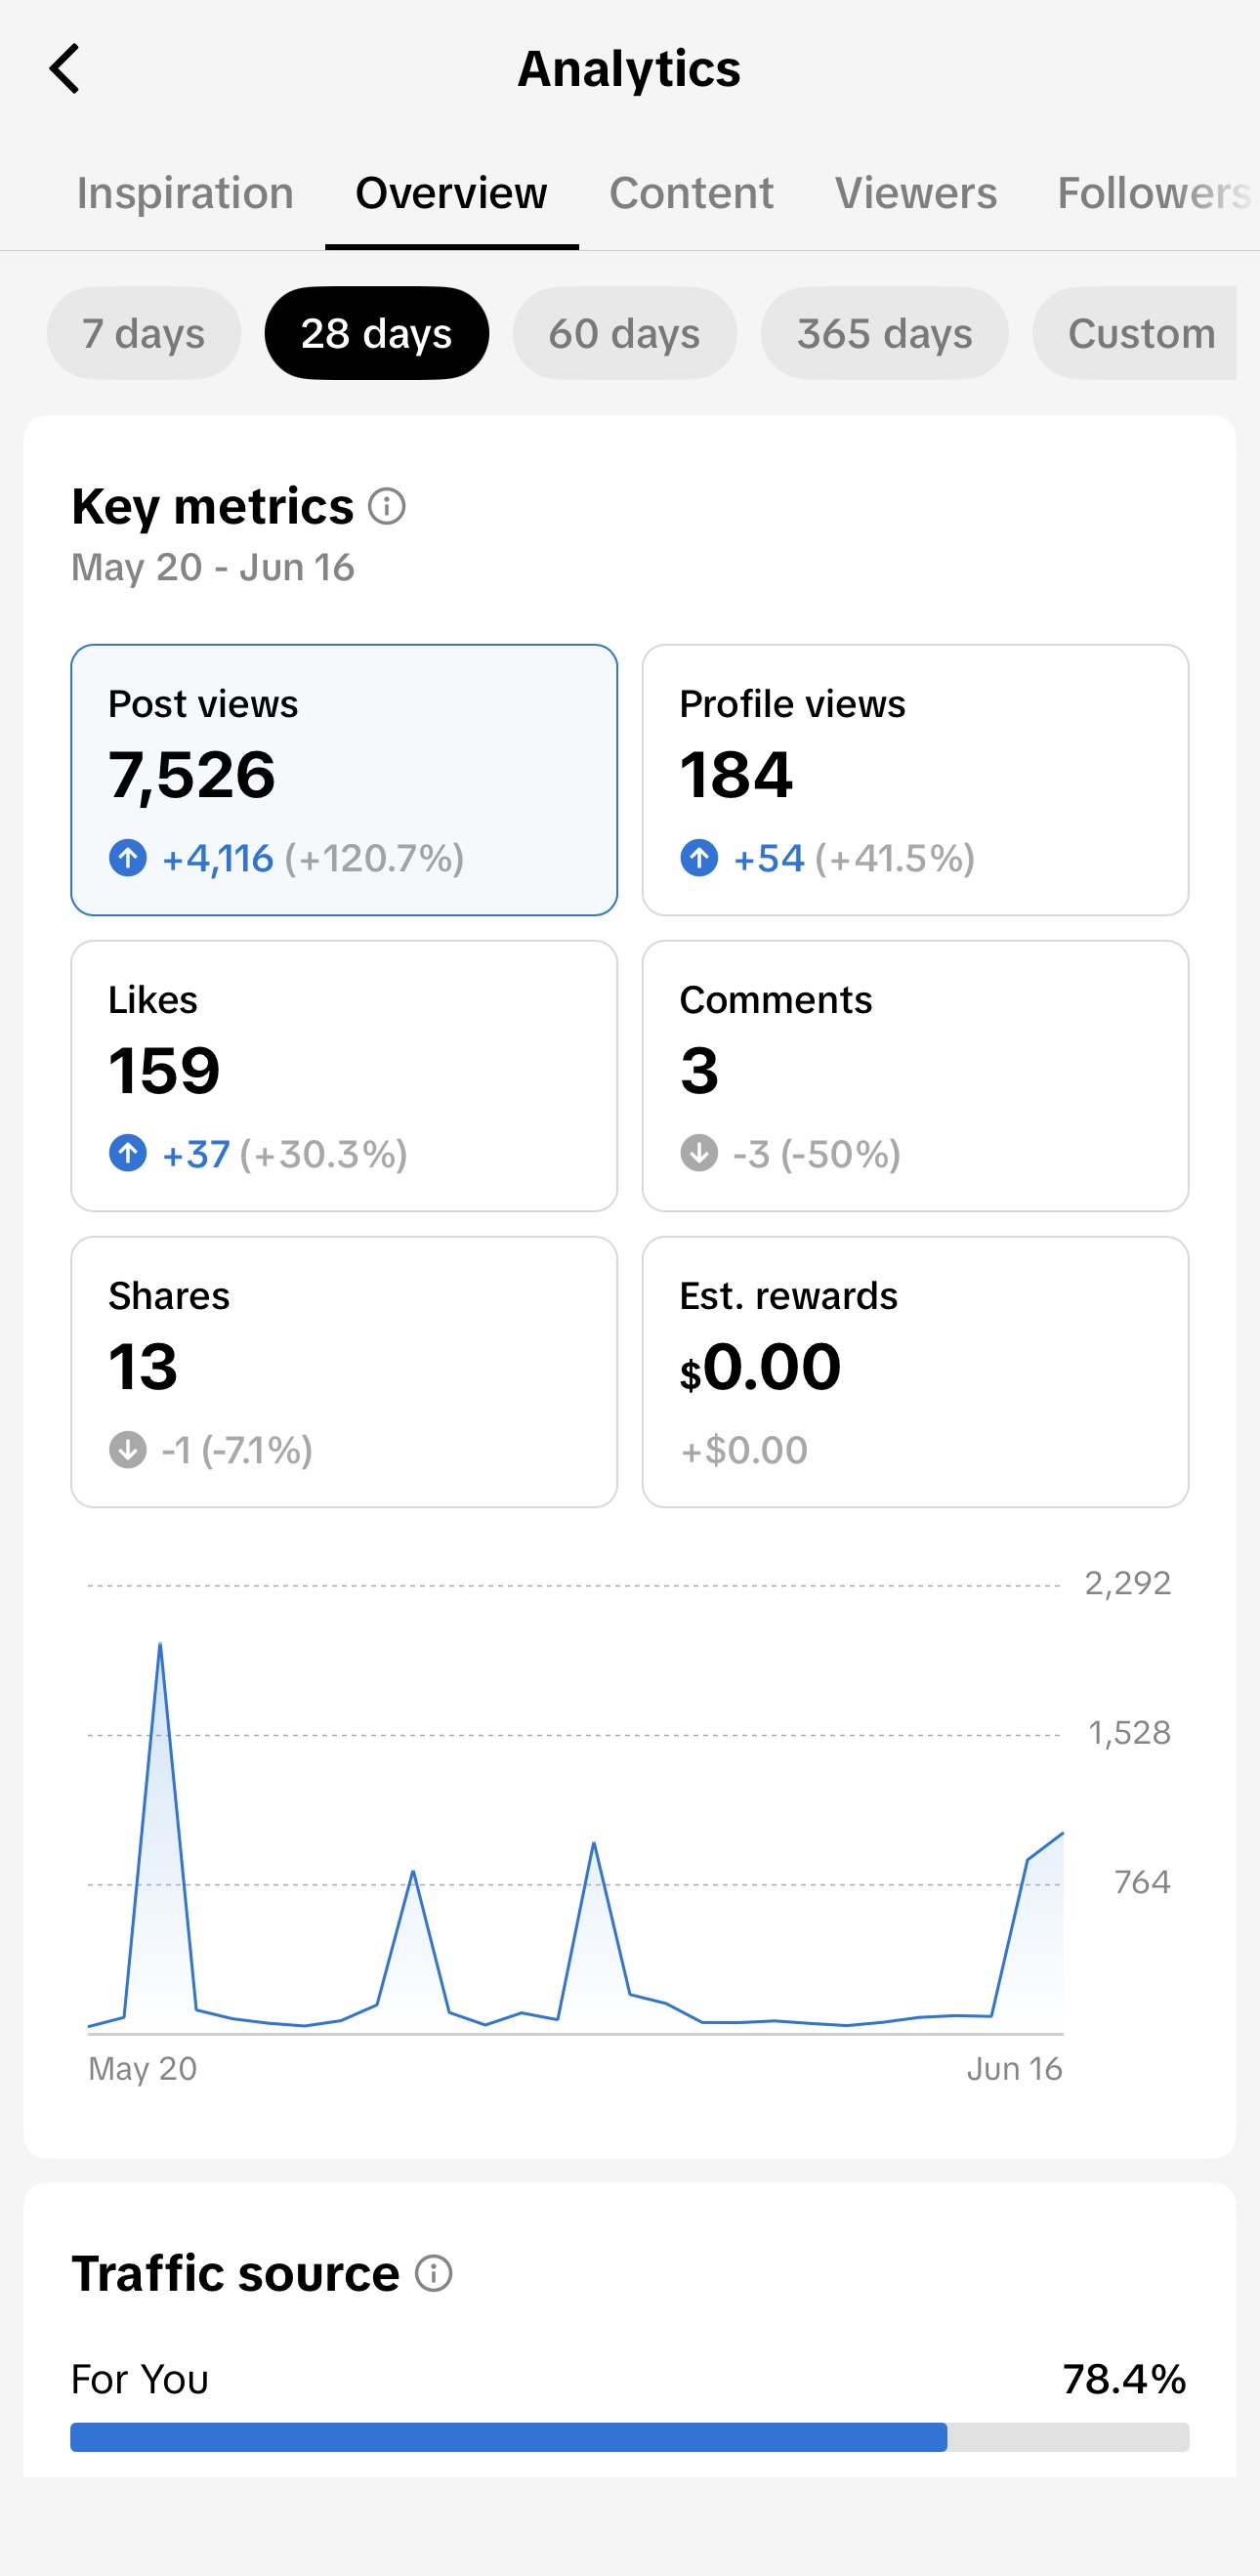The width and height of the screenshot is (1260, 2576).
Task: Click the Traffic source heading
Action: (236, 2273)
